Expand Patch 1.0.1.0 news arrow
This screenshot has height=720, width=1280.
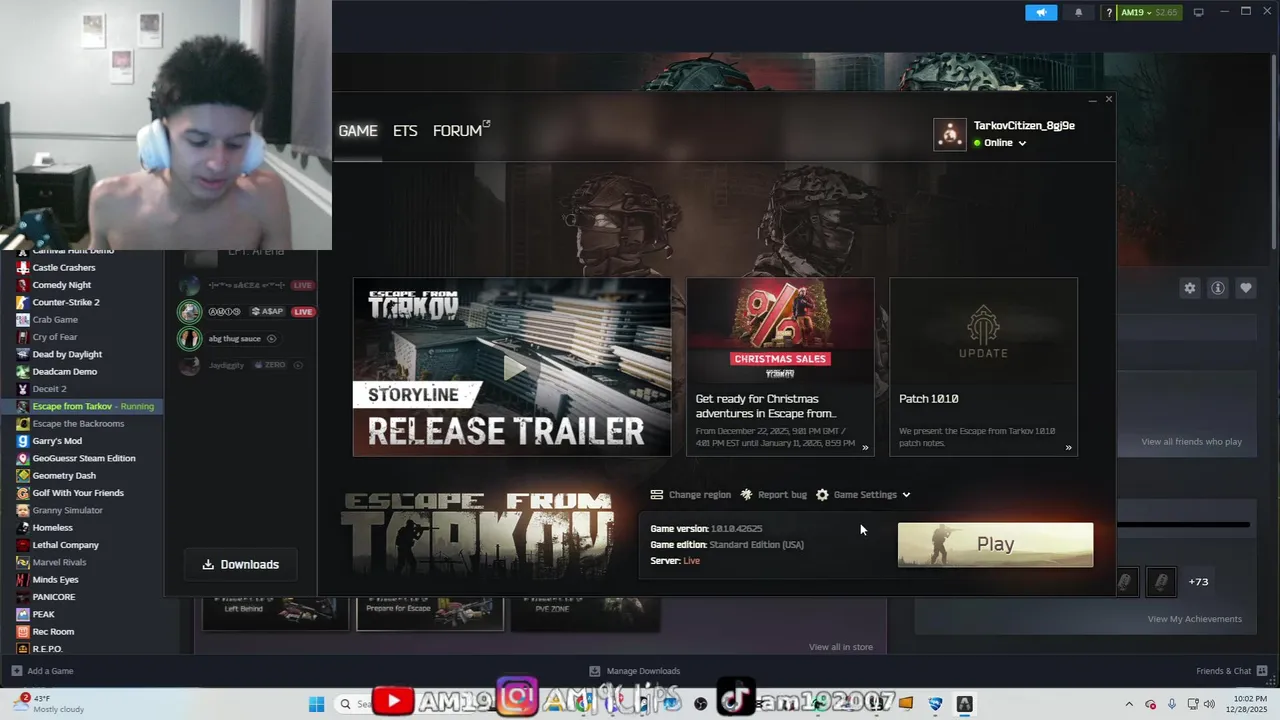click(1068, 448)
